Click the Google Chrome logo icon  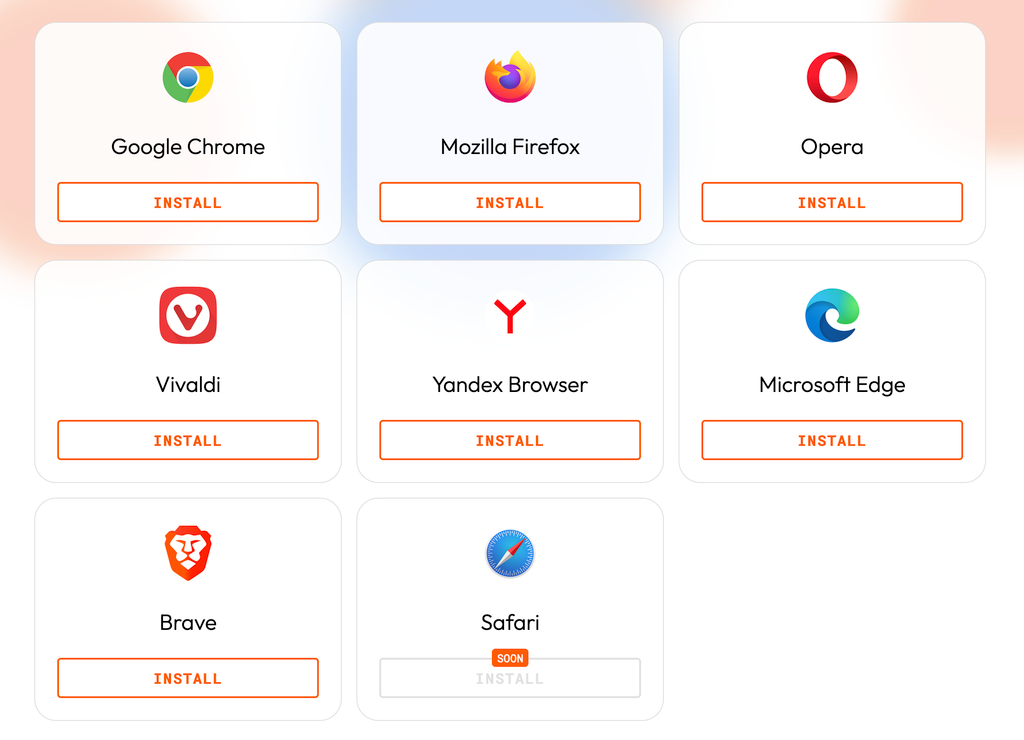[x=188, y=78]
